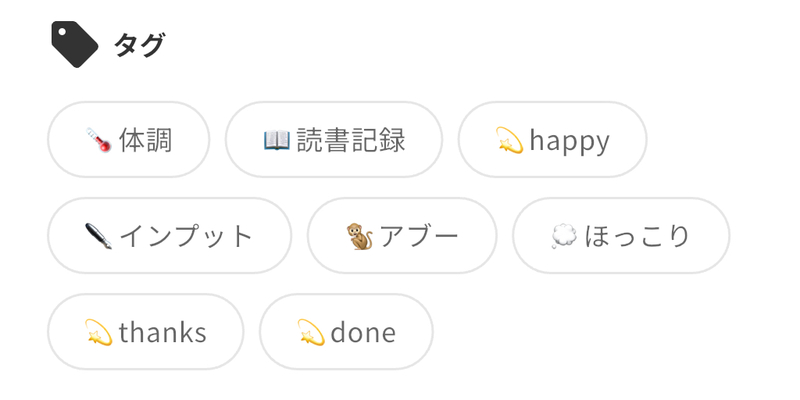
Task: Click the dizzy star emoji beside done
Action: click(x=311, y=332)
